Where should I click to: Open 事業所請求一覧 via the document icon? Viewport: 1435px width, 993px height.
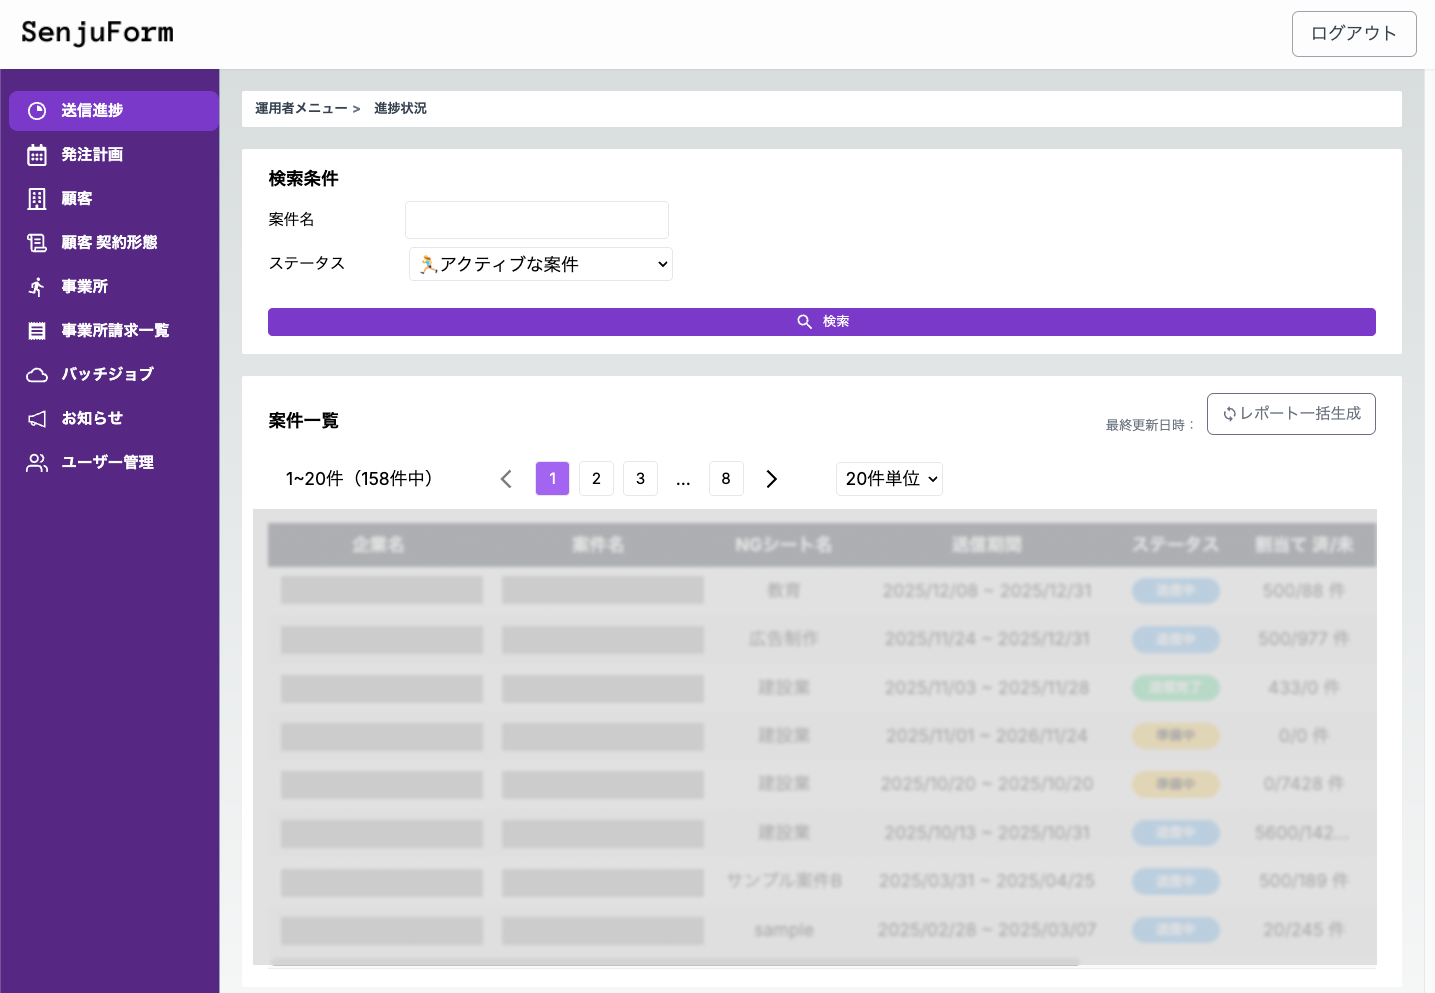click(x=36, y=330)
